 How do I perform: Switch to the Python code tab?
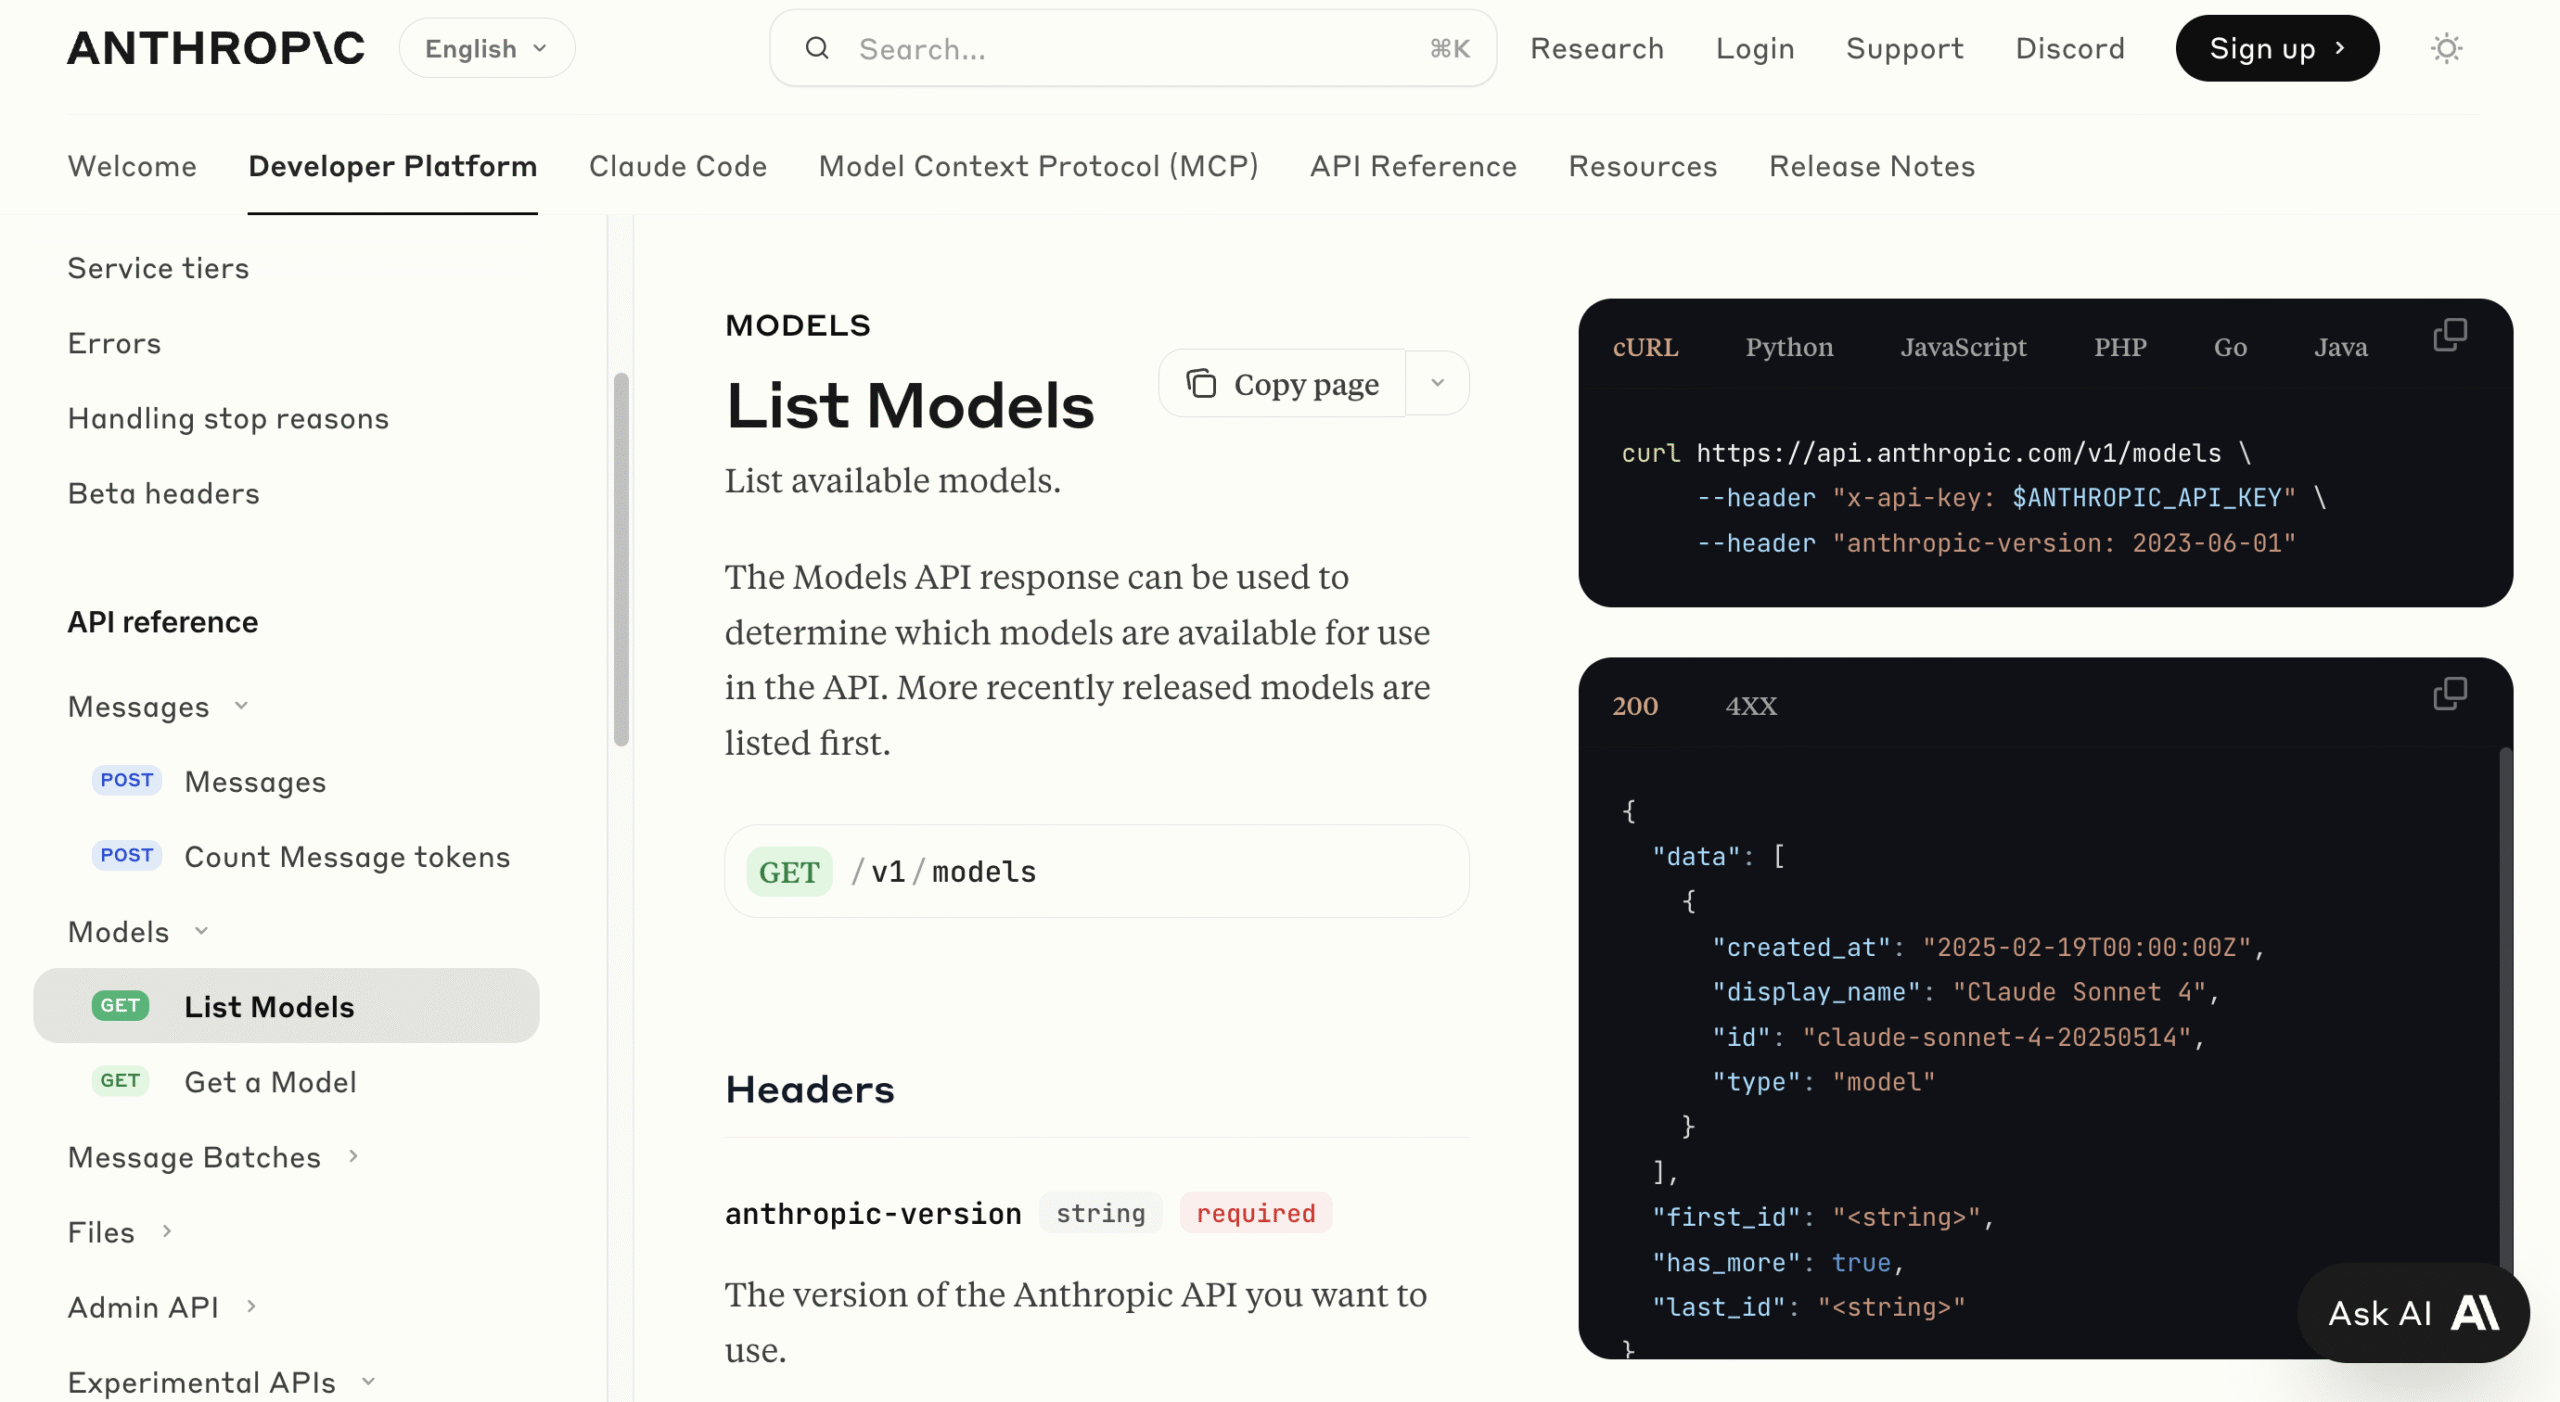[1789, 347]
